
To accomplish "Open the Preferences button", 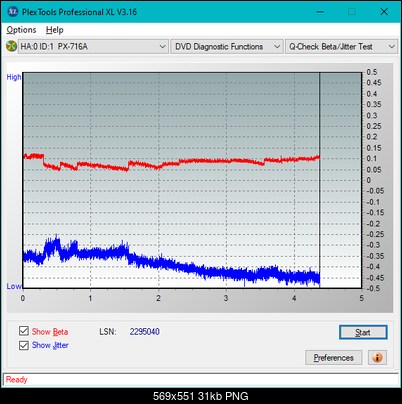I will [333, 358].
